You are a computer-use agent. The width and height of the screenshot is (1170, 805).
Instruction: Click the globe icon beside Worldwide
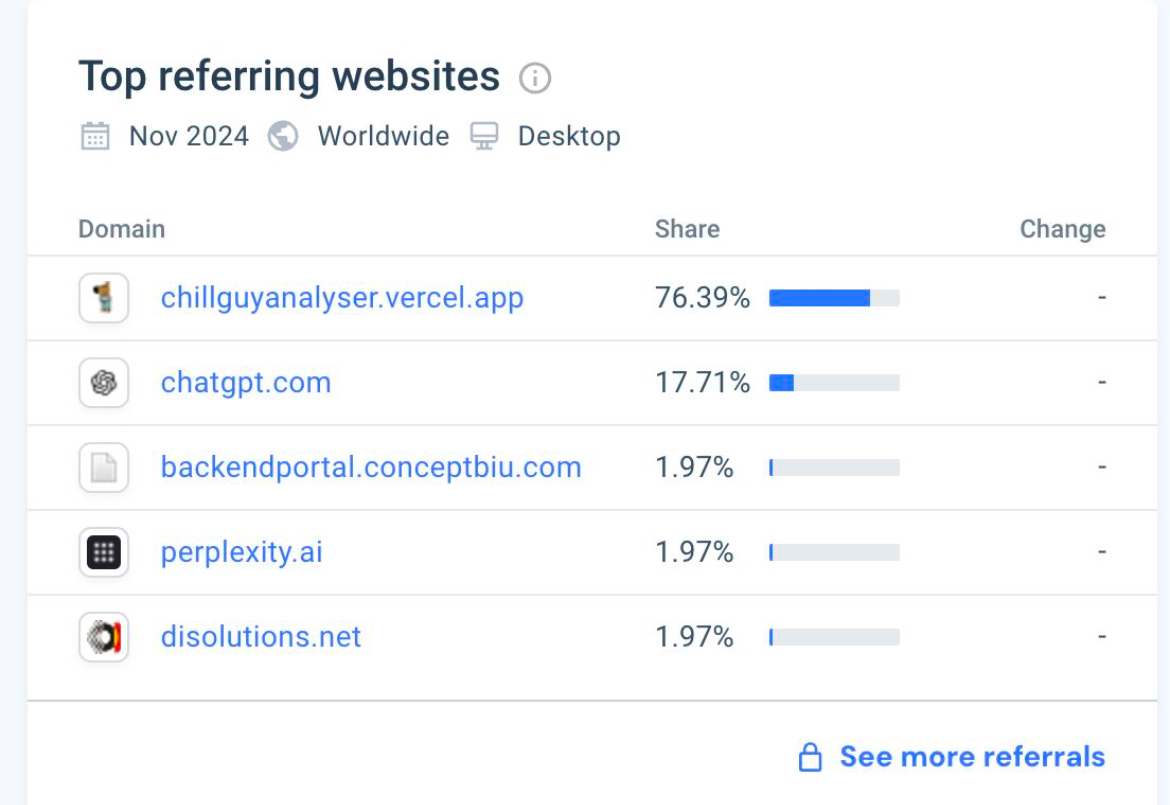point(283,136)
